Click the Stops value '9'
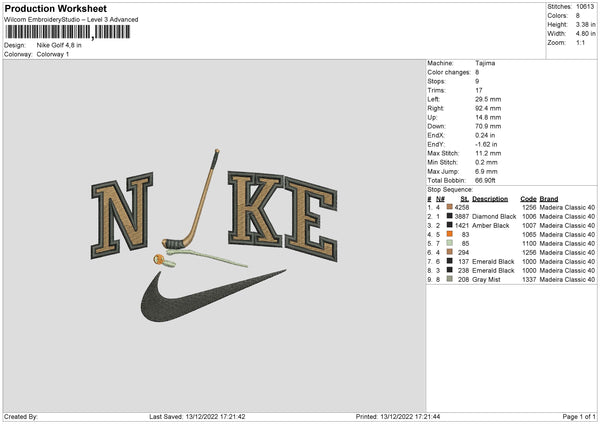The width and height of the screenshot is (600, 424). point(477,81)
